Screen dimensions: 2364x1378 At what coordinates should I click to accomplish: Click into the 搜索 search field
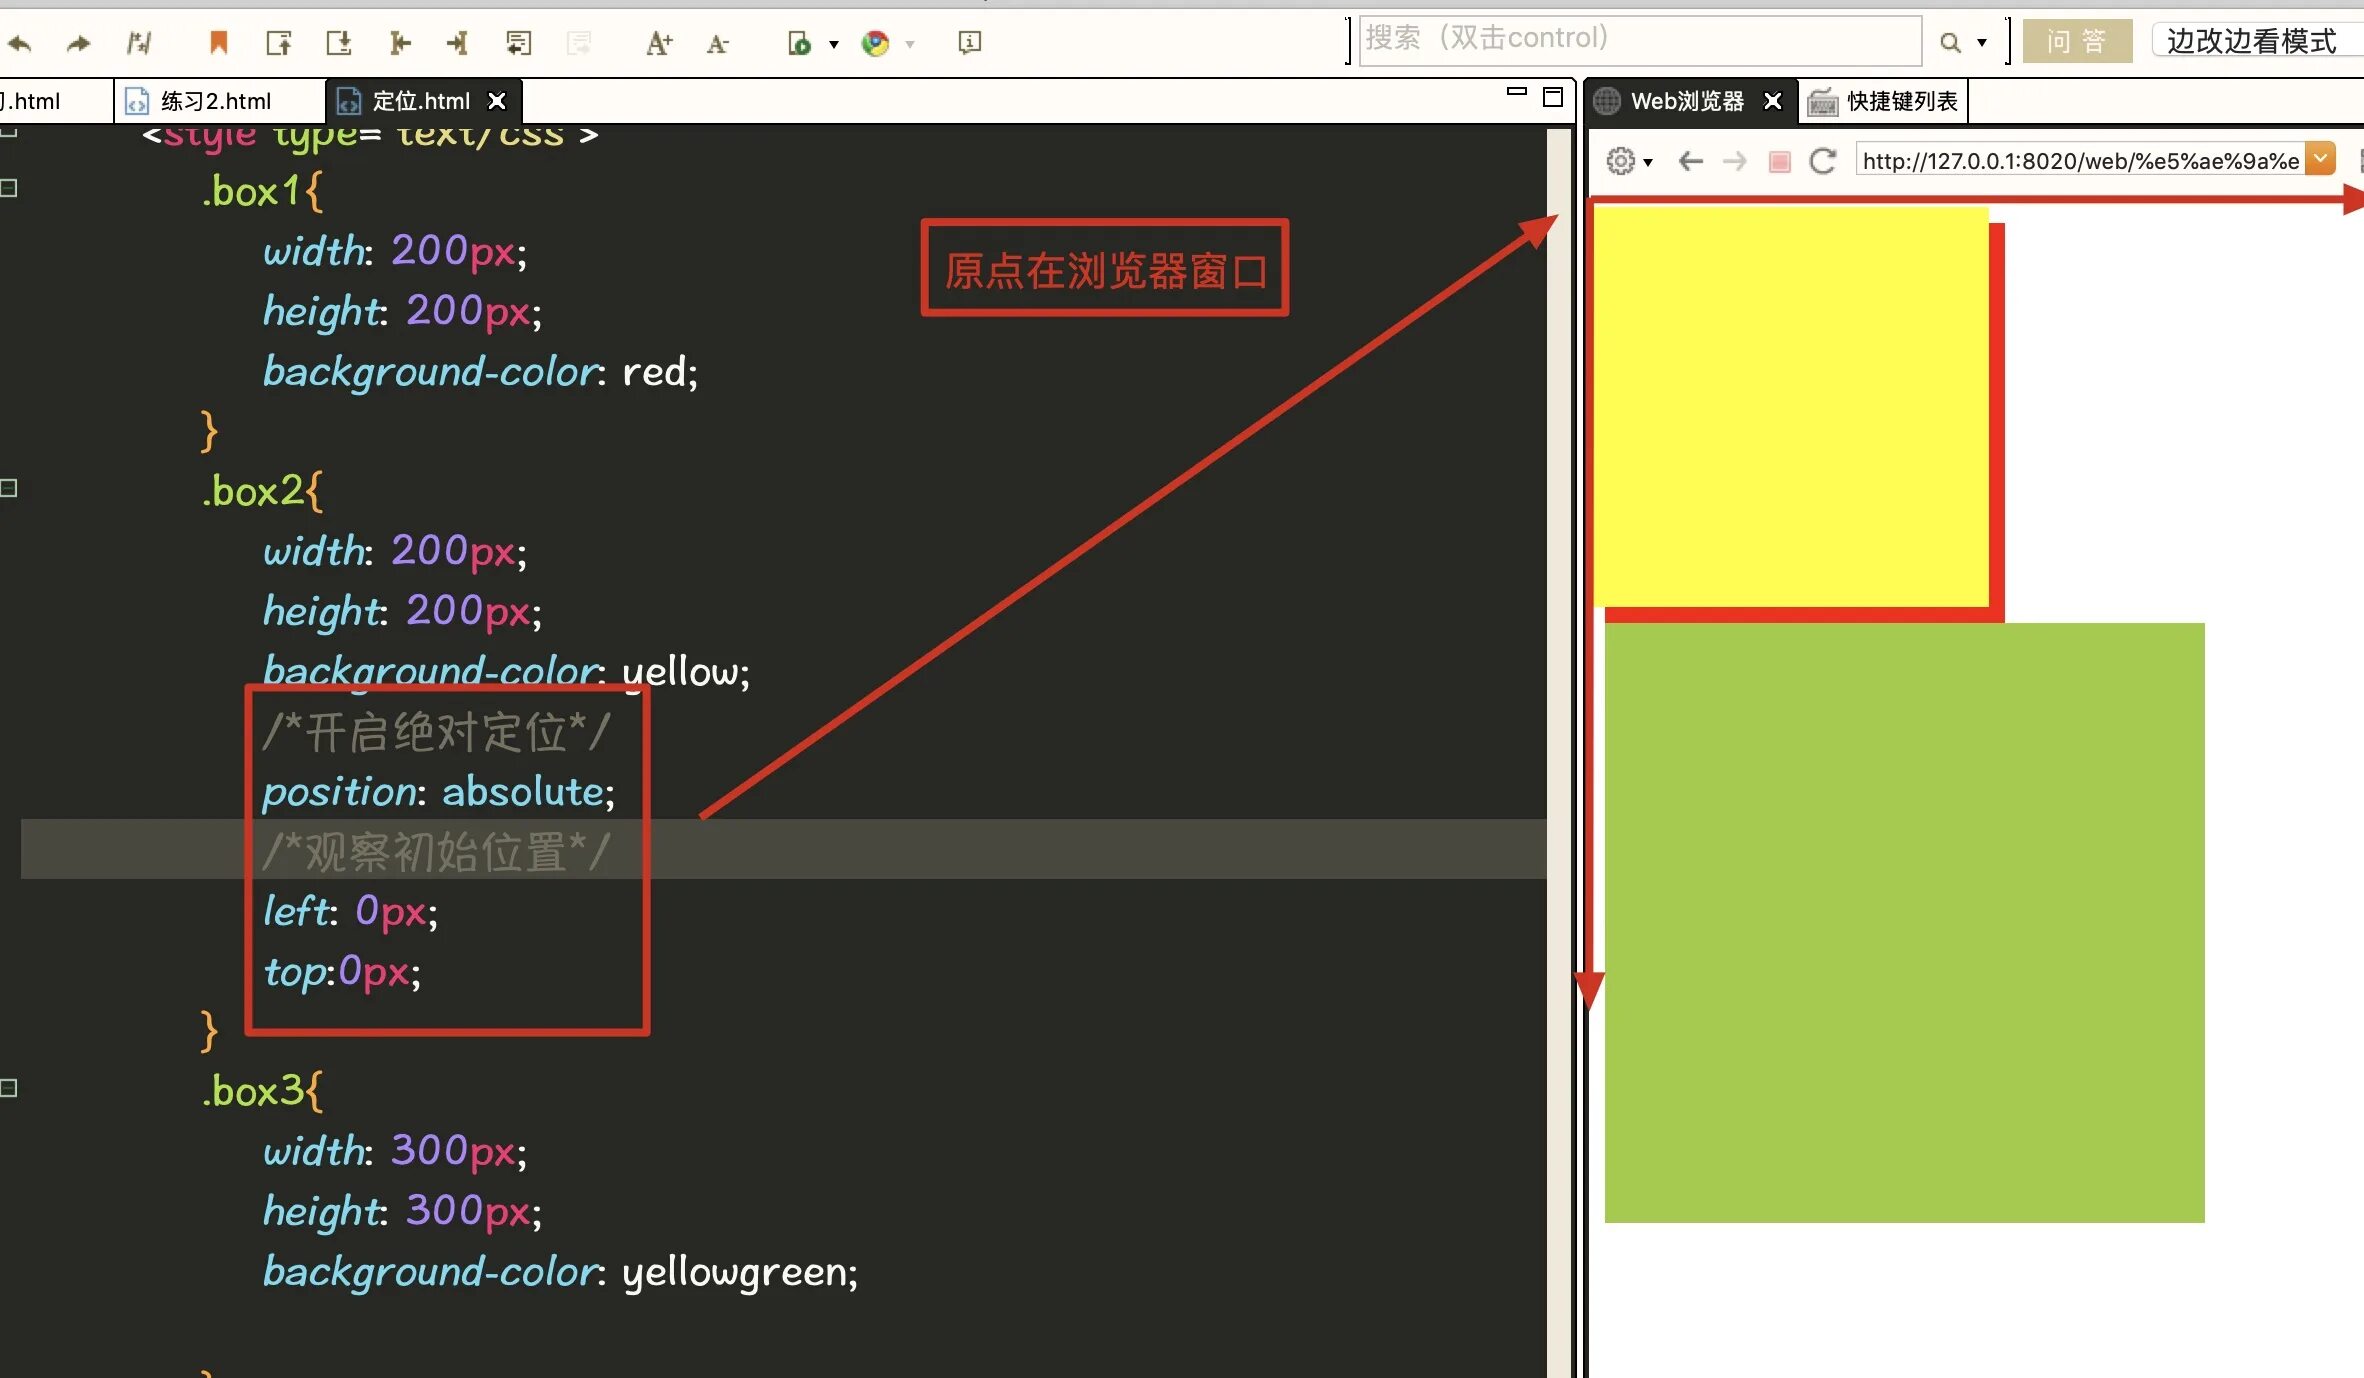(x=1638, y=39)
